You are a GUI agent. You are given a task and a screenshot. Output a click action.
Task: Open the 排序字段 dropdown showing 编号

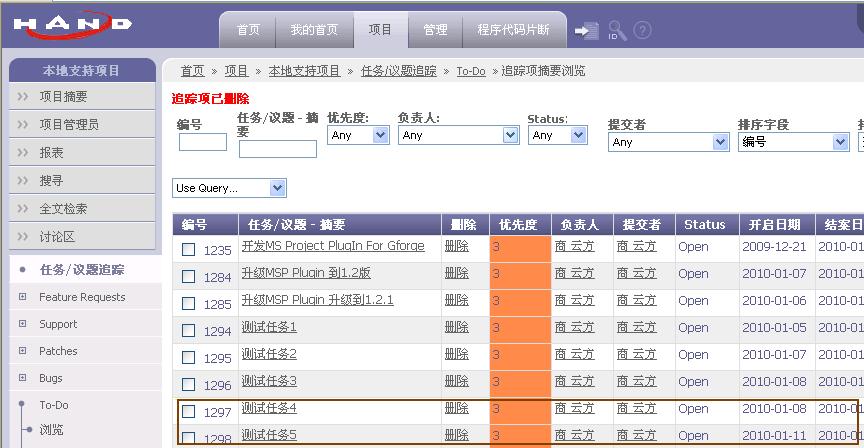793,142
